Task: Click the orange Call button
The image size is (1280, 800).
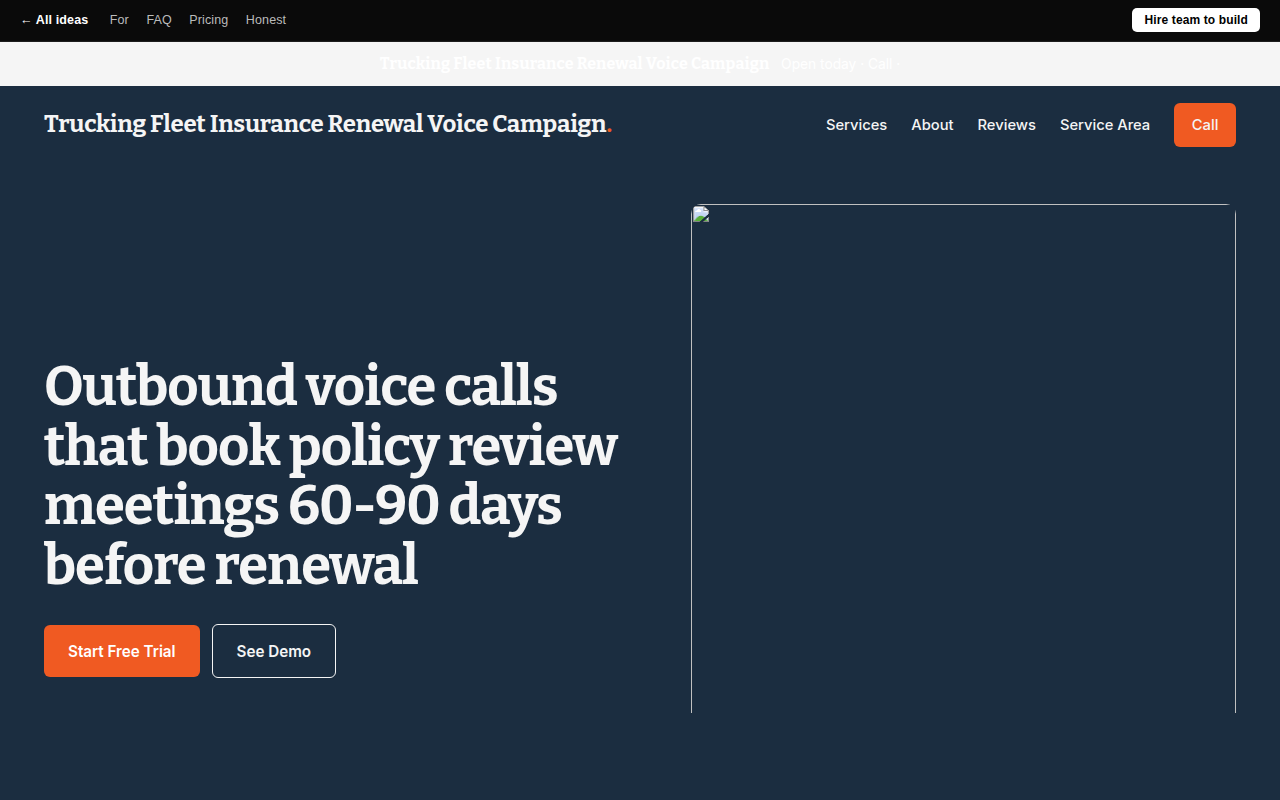Action: (1205, 125)
